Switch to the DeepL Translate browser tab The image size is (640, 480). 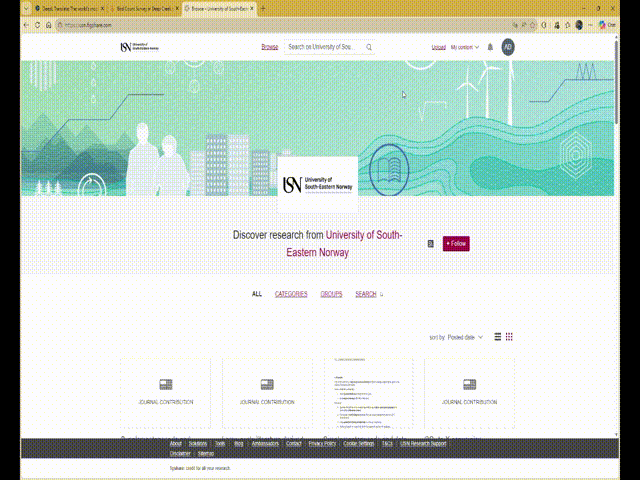coord(69,9)
